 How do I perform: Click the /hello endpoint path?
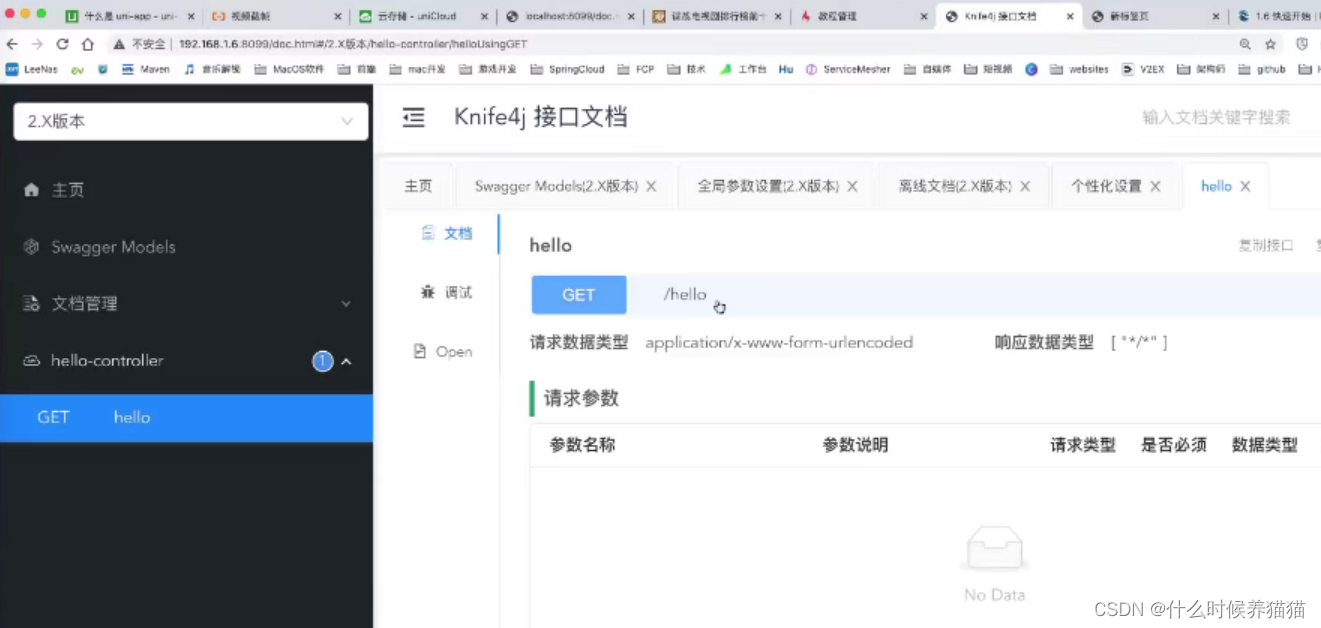(x=685, y=295)
